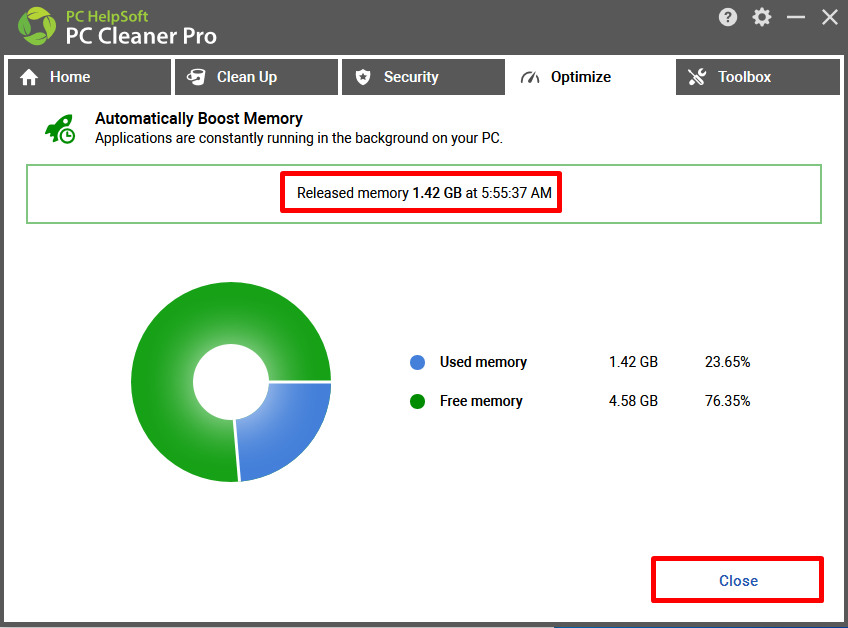Click the shield icon on Security tab
The image size is (848, 628).
[363, 77]
